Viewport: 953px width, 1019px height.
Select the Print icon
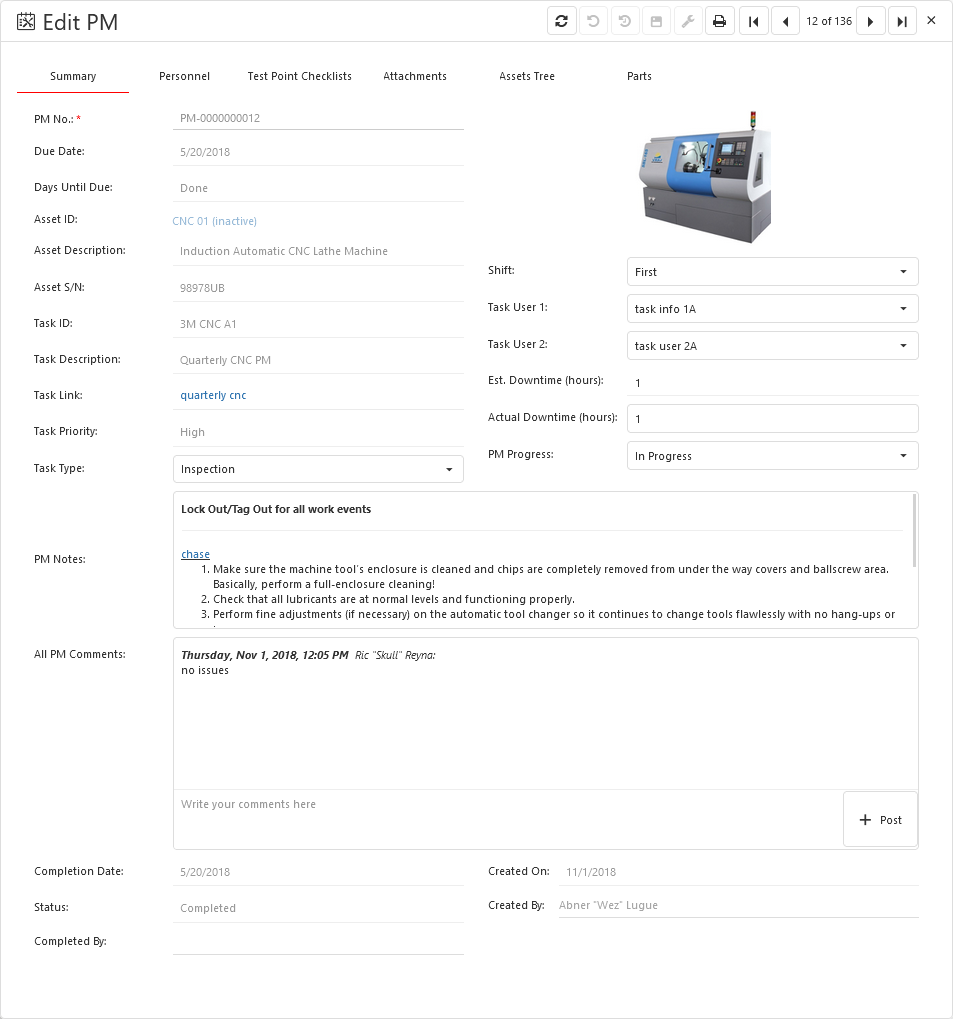tap(720, 20)
